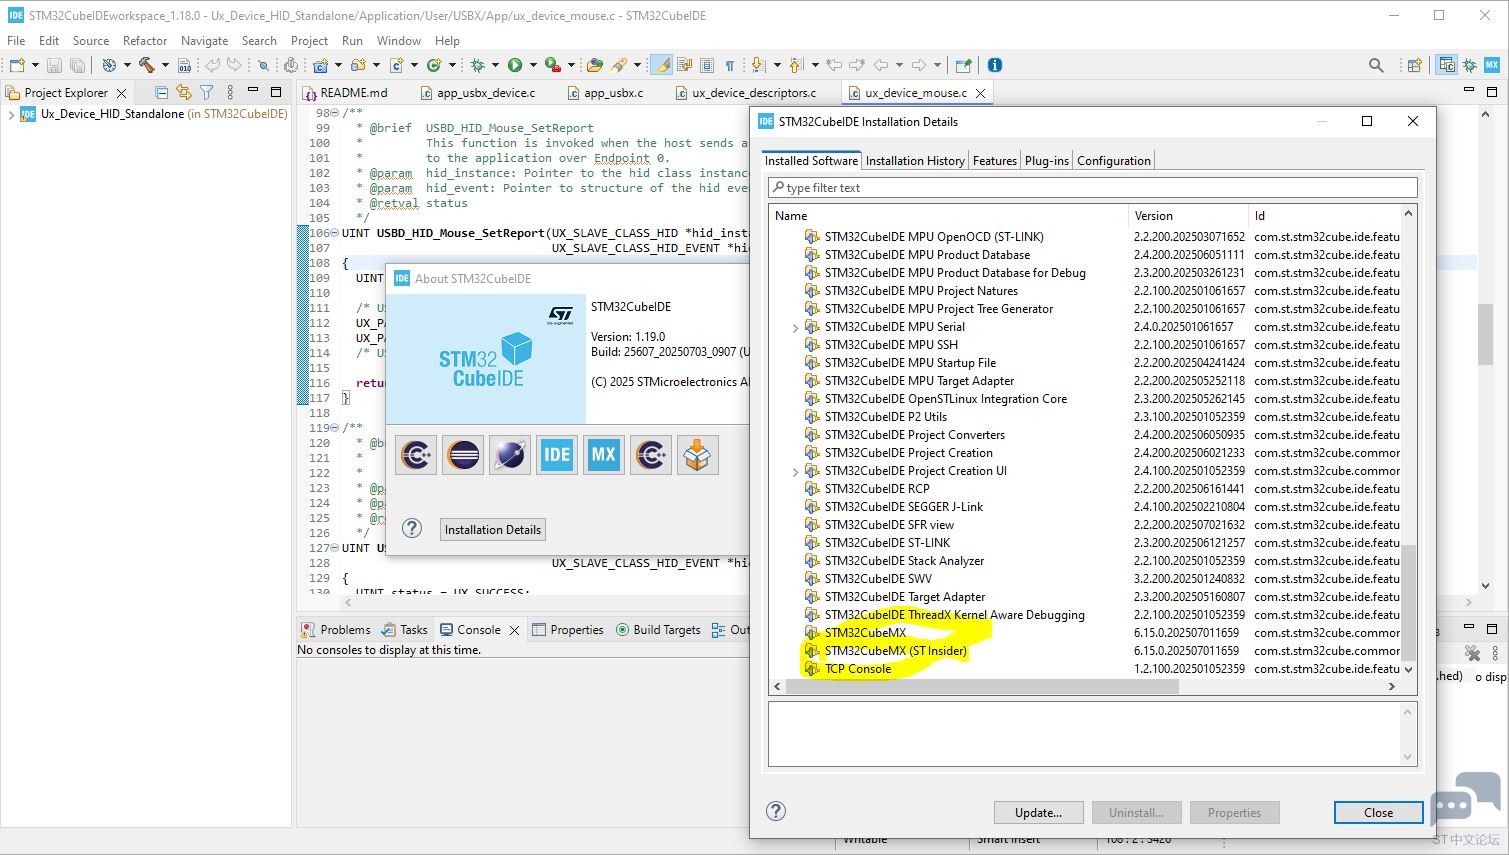The image size is (1509, 855).
Task: Open the Run button dropdown arrow
Action: point(533,65)
